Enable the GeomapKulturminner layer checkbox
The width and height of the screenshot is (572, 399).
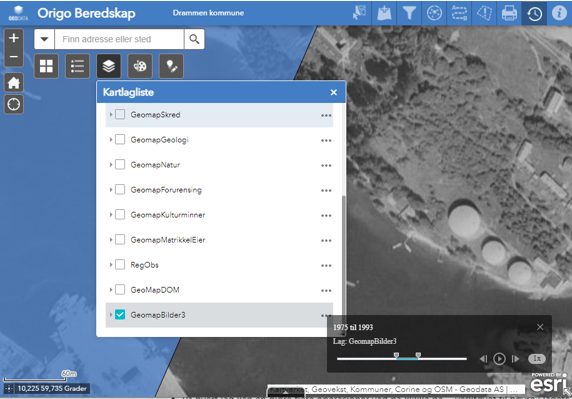[120, 214]
